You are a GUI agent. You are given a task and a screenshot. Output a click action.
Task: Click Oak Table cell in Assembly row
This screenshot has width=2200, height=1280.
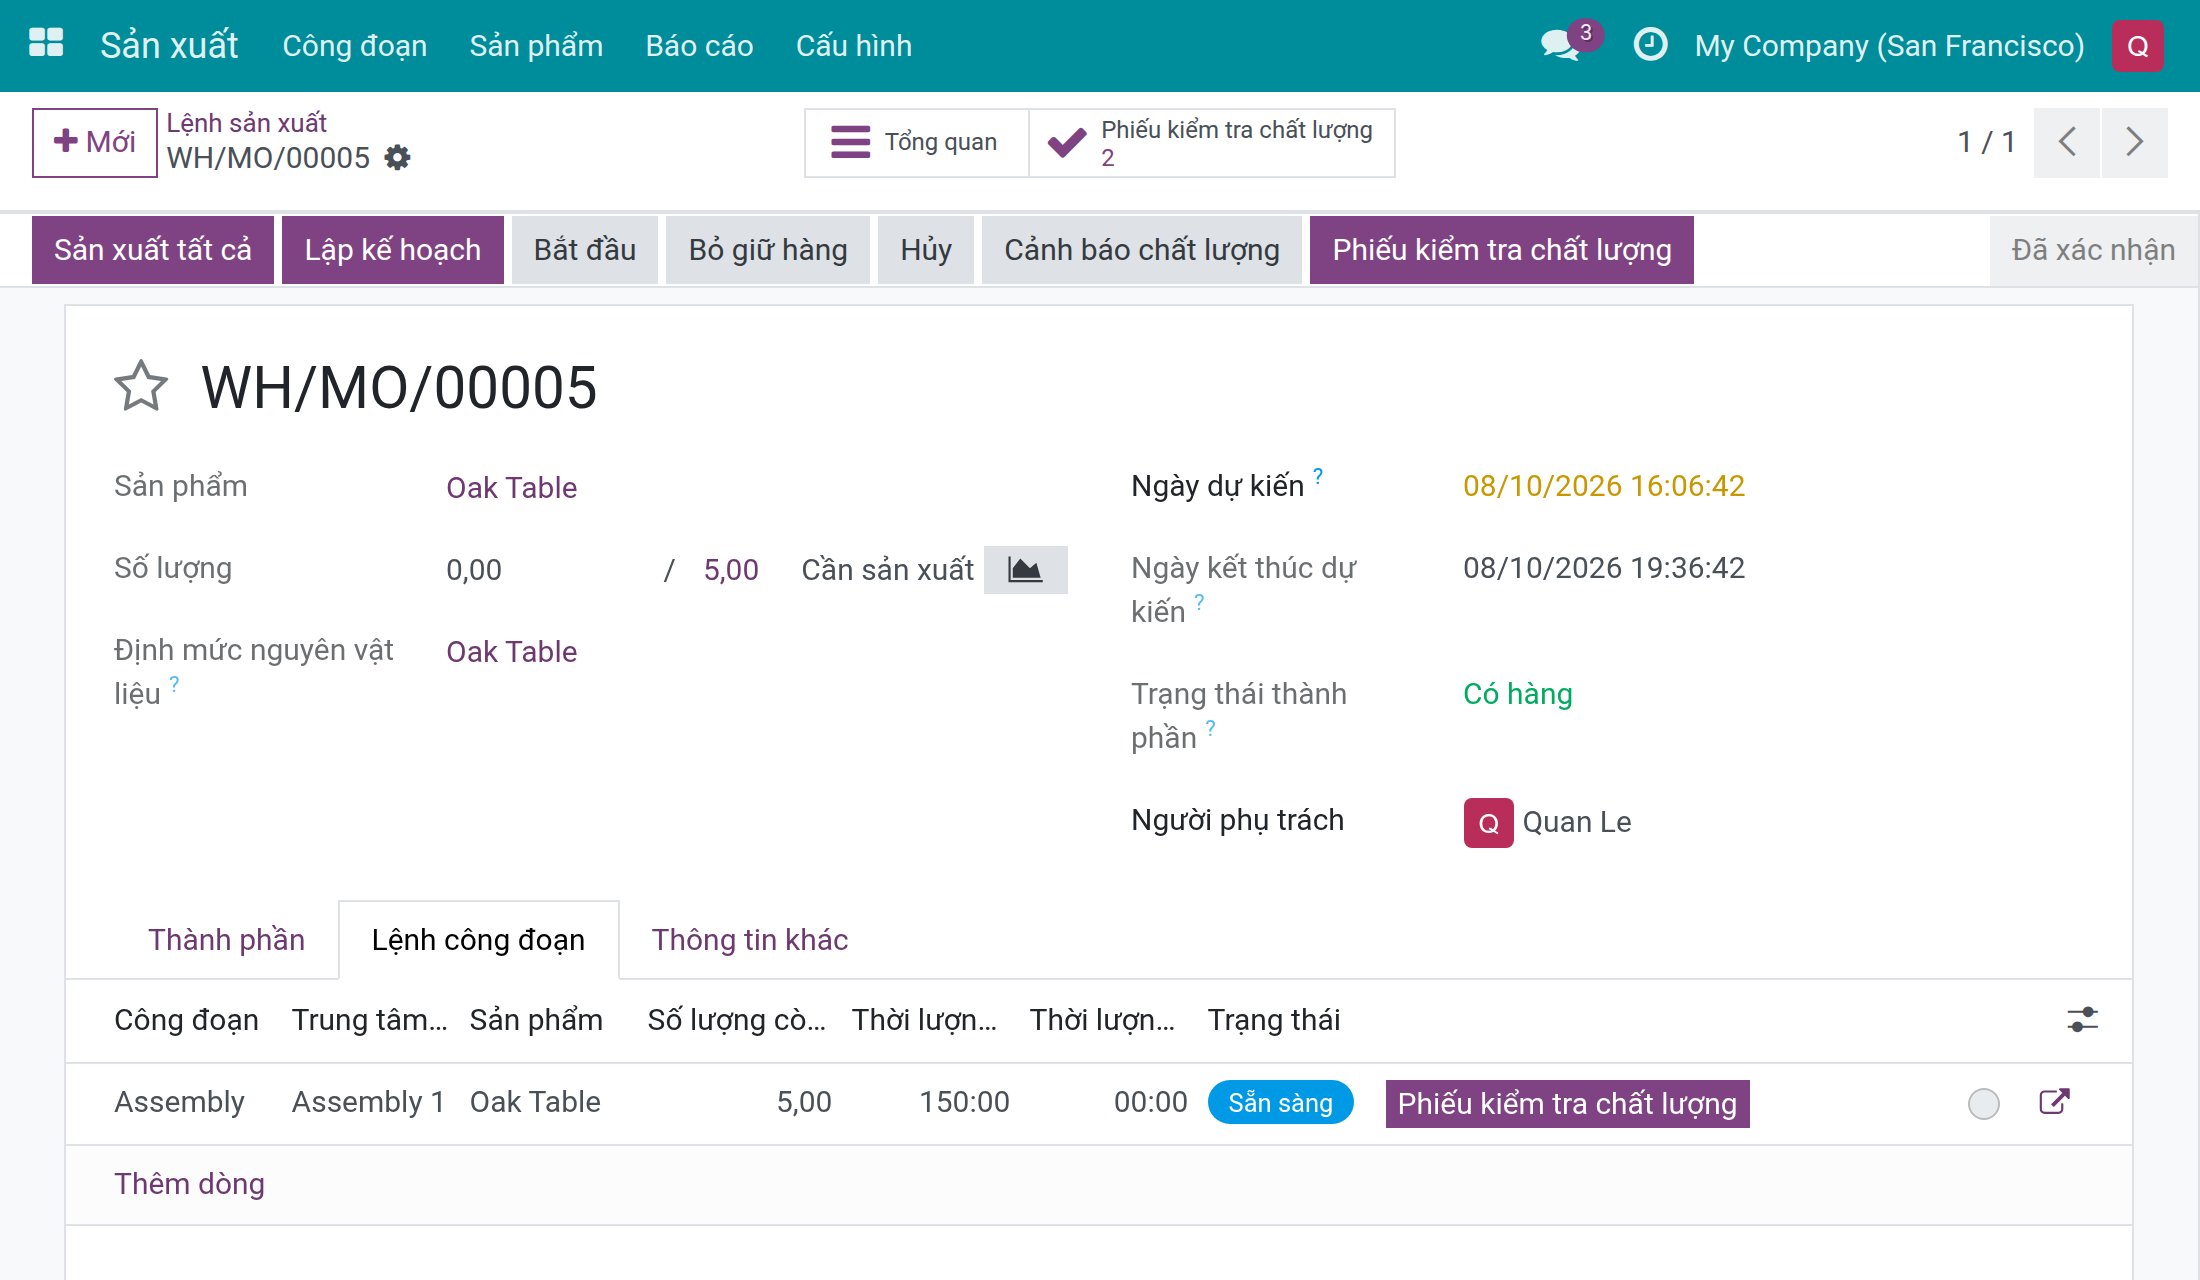[x=535, y=1102]
